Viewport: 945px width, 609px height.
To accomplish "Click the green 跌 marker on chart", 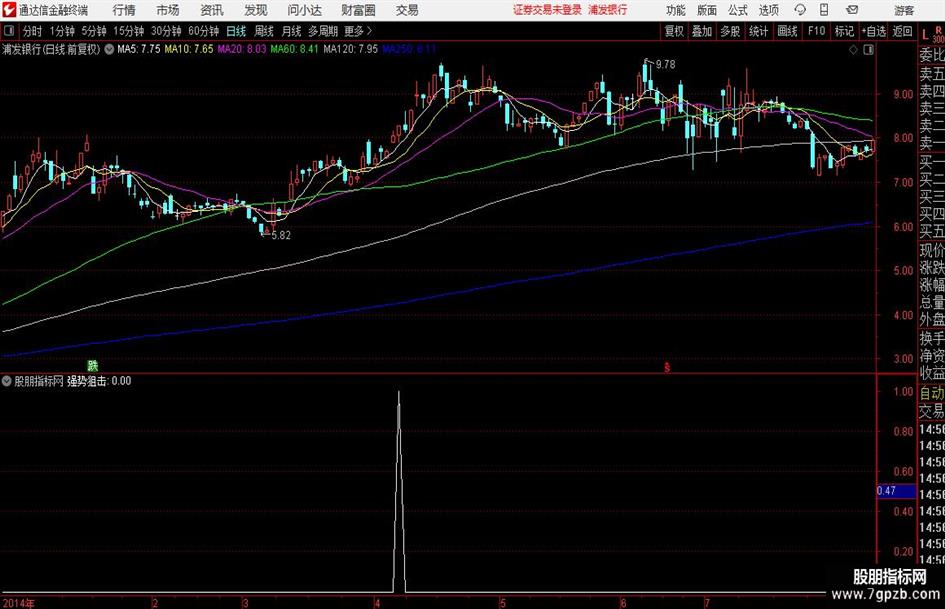I will pyautogui.click(x=92, y=365).
